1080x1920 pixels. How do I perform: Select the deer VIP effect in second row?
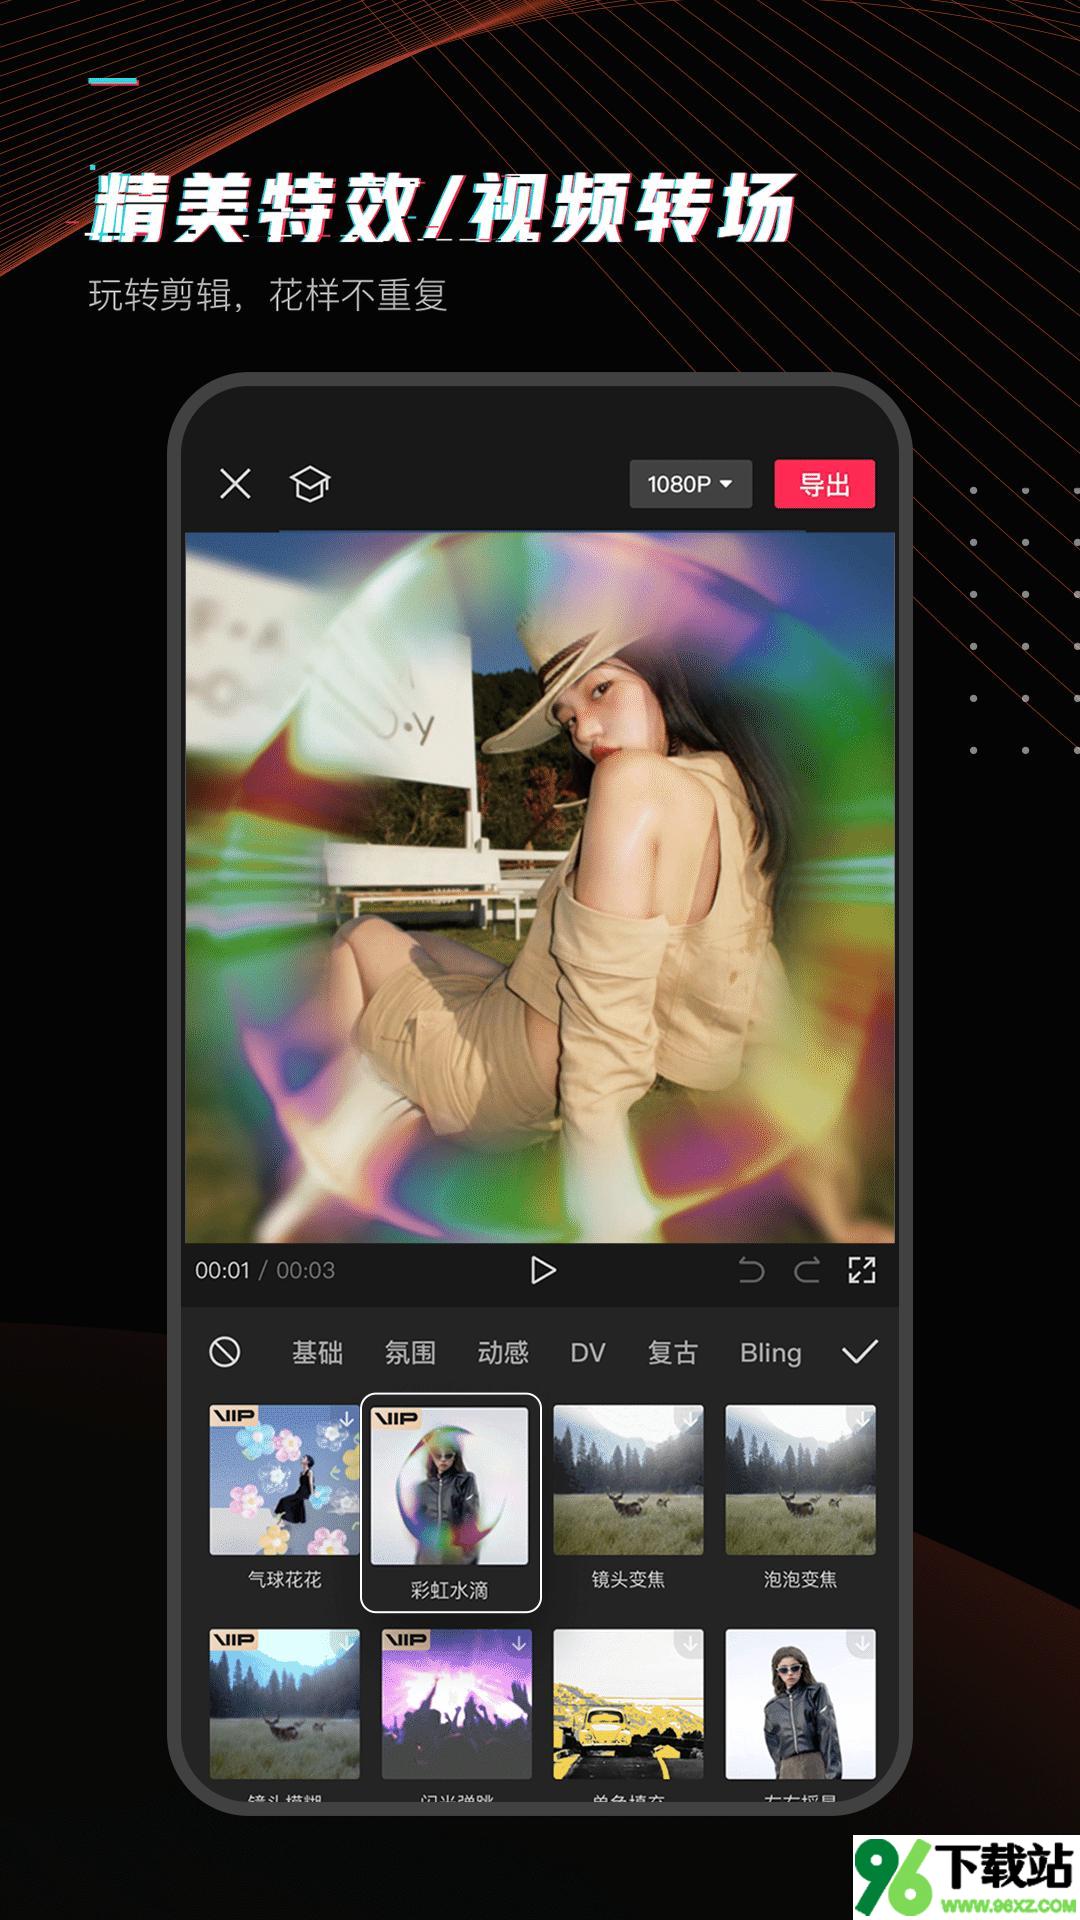coord(284,1704)
